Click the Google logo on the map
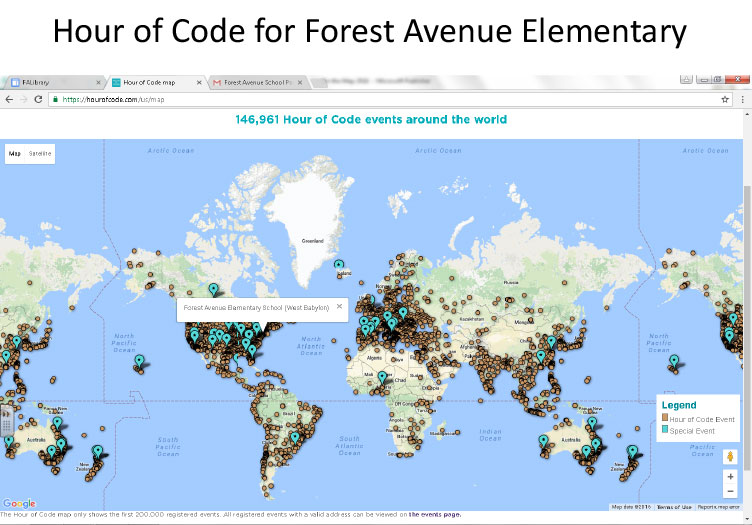The width and height of the screenshot is (752, 525). coord(19,503)
